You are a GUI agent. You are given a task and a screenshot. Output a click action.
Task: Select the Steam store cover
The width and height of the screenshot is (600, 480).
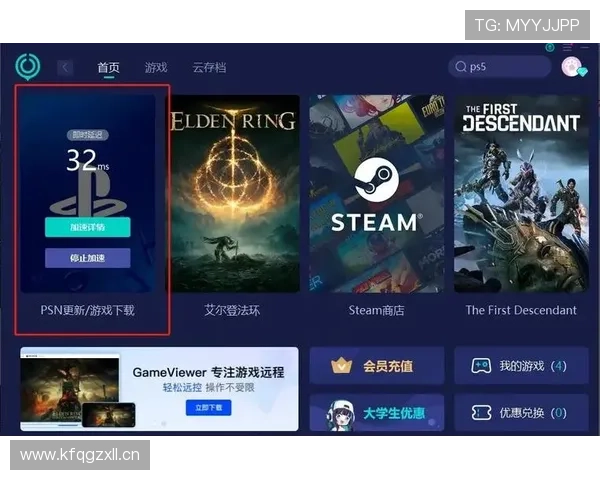click(x=377, y=194)
